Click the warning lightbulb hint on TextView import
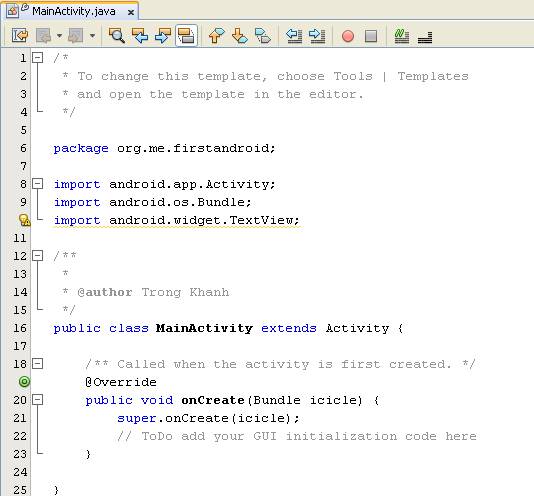 pos(25,220)
